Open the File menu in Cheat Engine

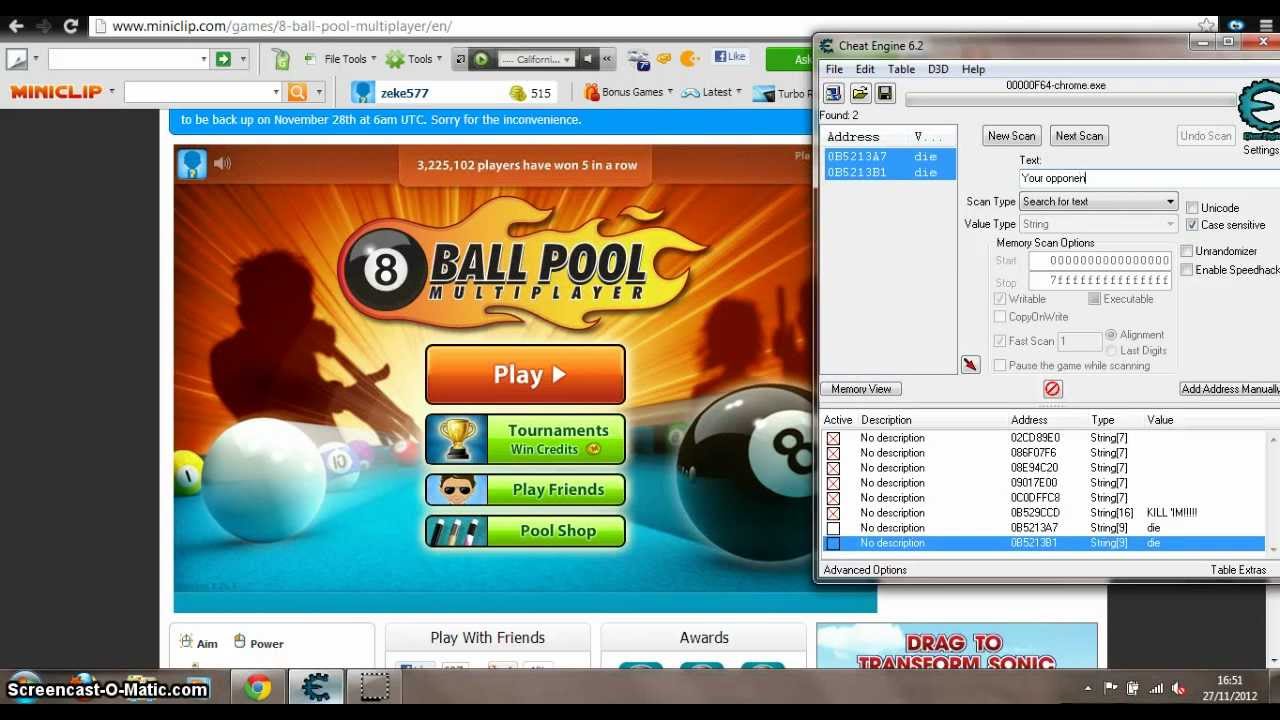[x=834, y=69]
